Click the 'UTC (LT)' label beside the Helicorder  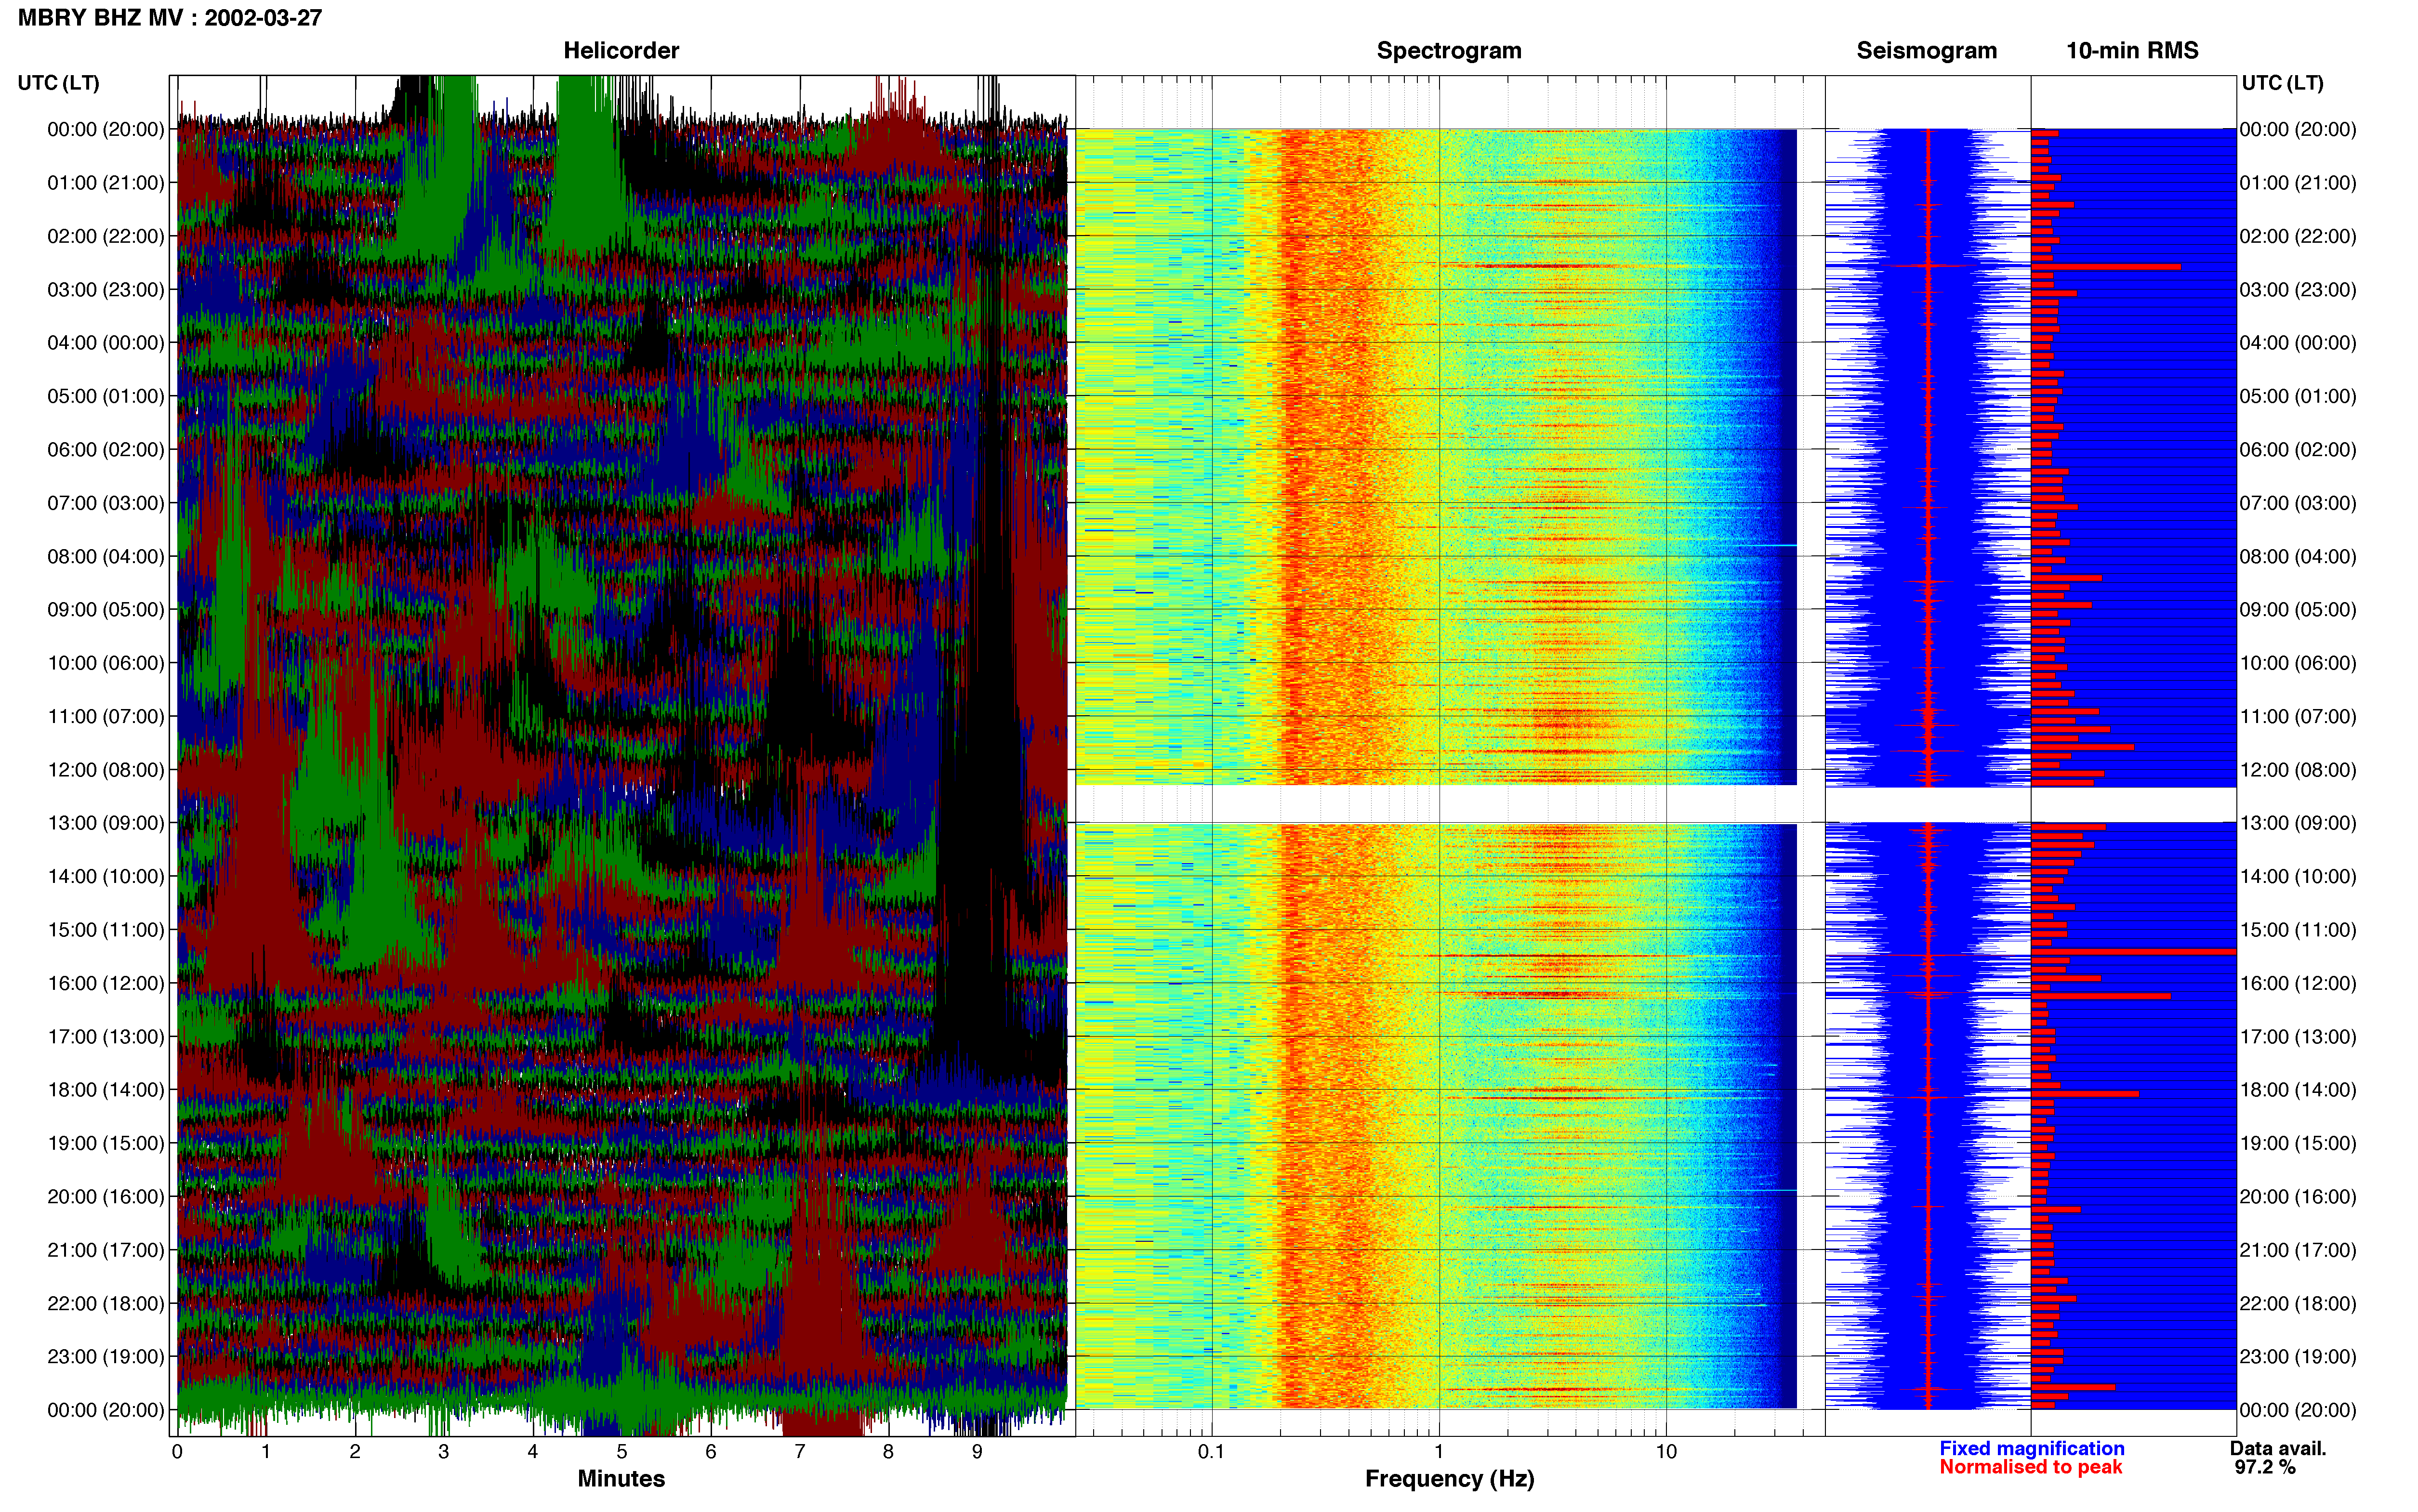tap(59, 83)
